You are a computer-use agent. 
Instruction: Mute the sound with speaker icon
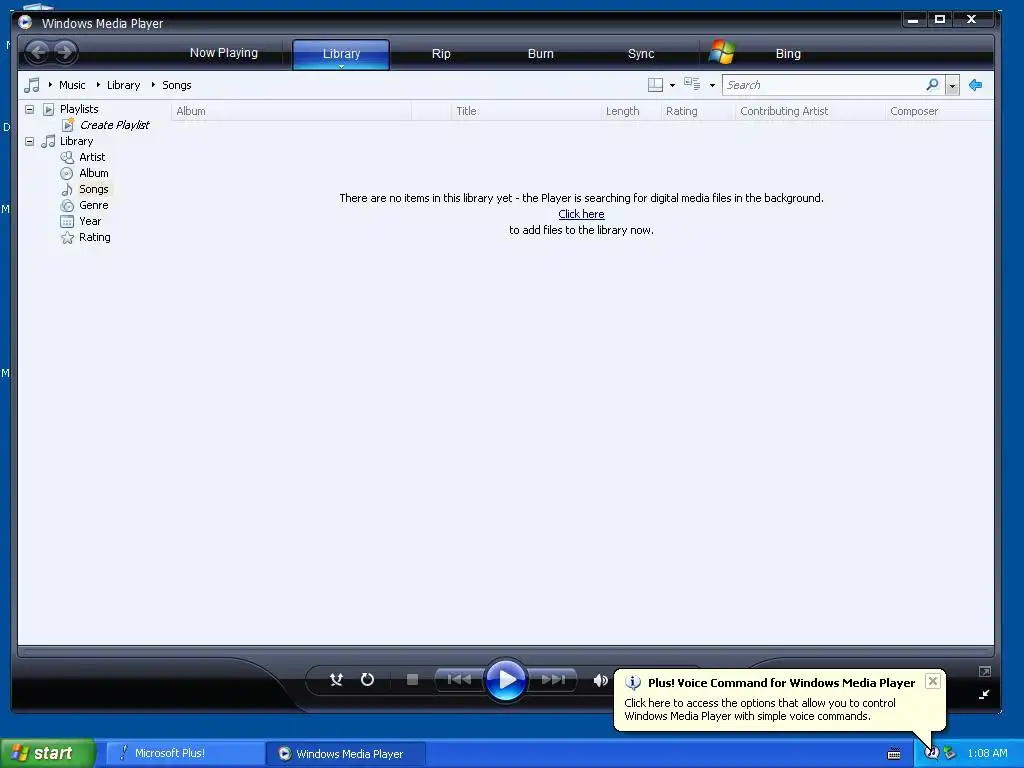[x=600, y=680]
